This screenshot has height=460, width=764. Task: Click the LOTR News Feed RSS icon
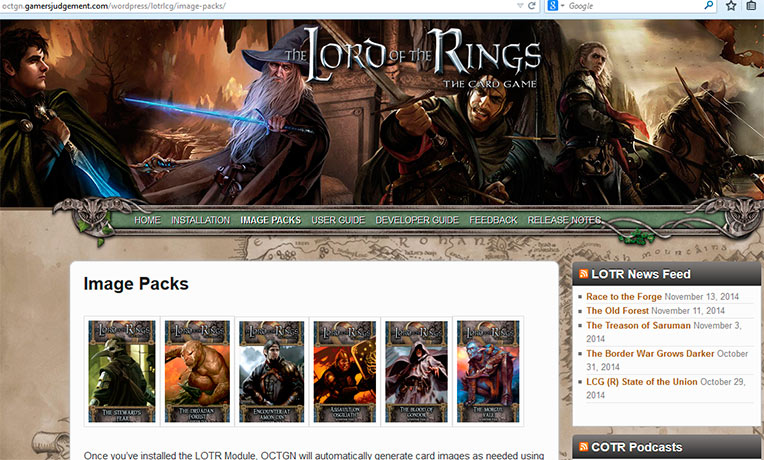pyautogui.click(x=583, y=274)
